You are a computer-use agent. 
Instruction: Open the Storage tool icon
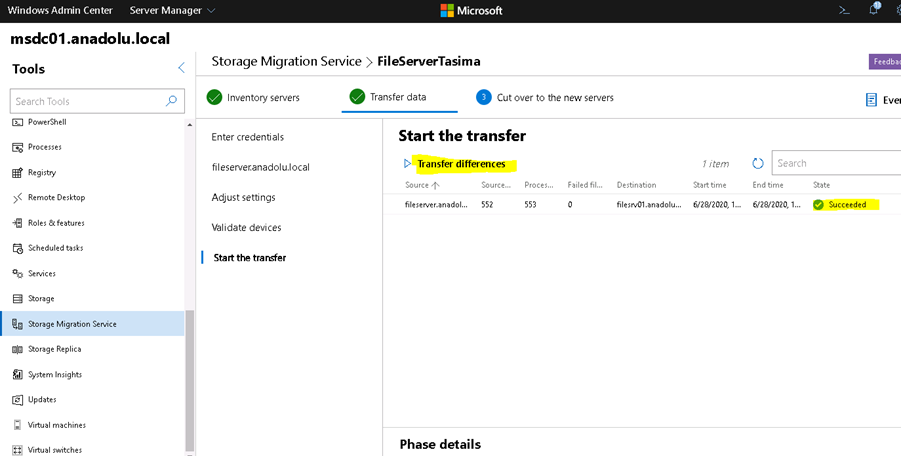pos(17,299)
